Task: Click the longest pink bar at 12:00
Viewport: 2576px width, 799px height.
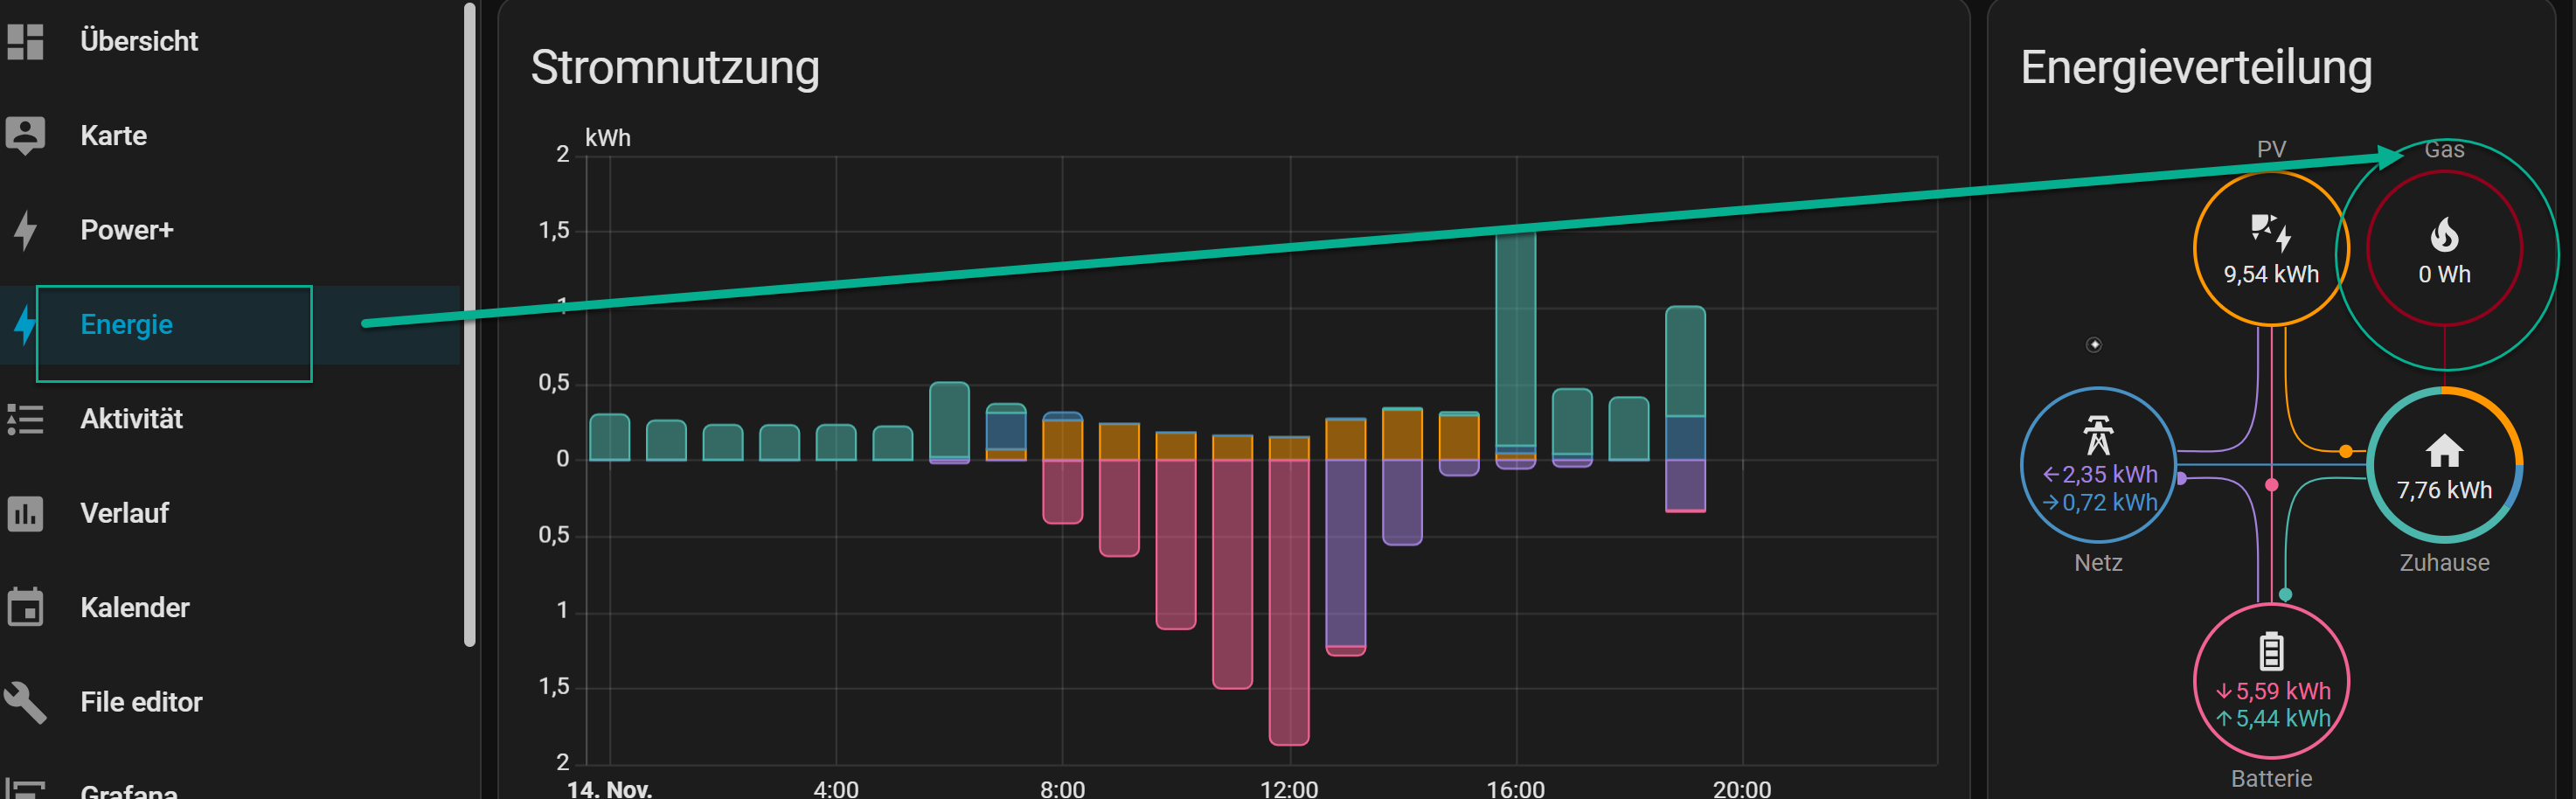Action: [x=1288, y=600]
